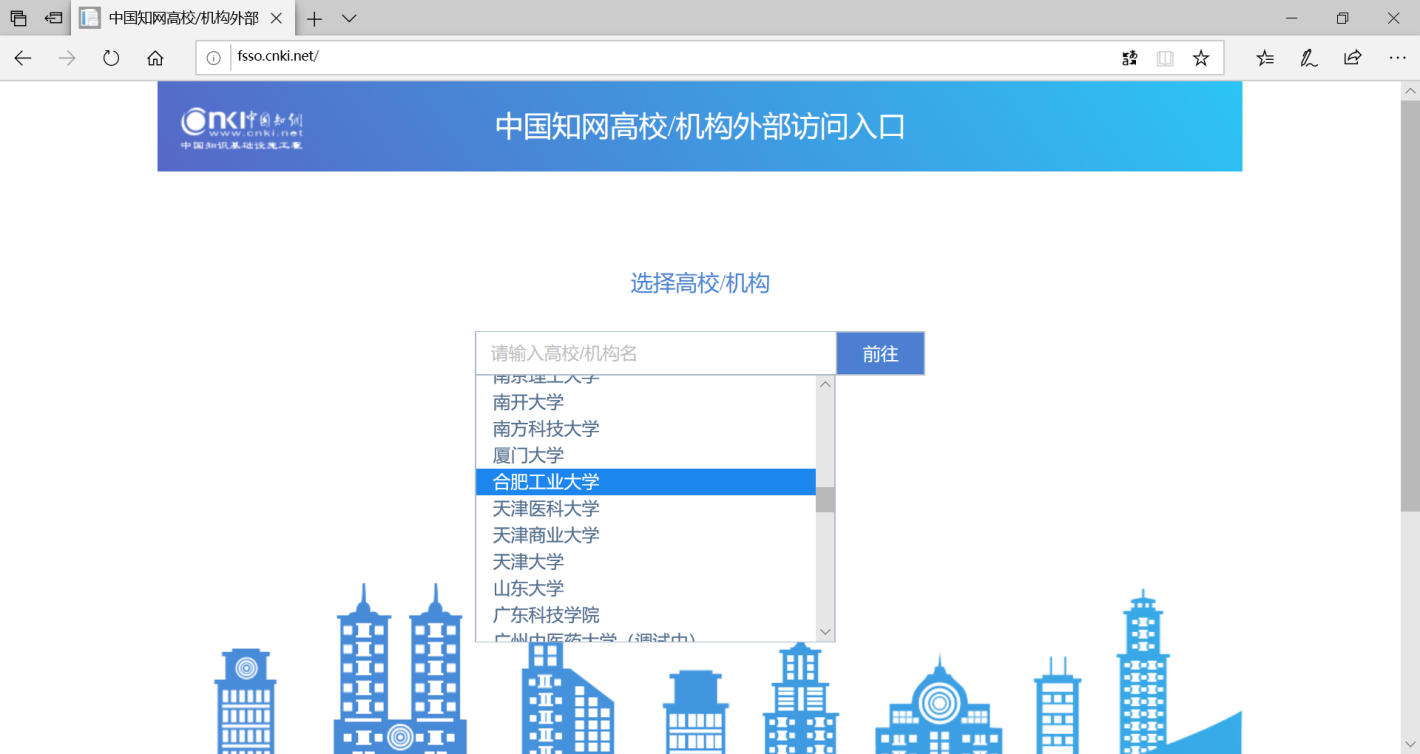Share this page

coord(1353,58)
